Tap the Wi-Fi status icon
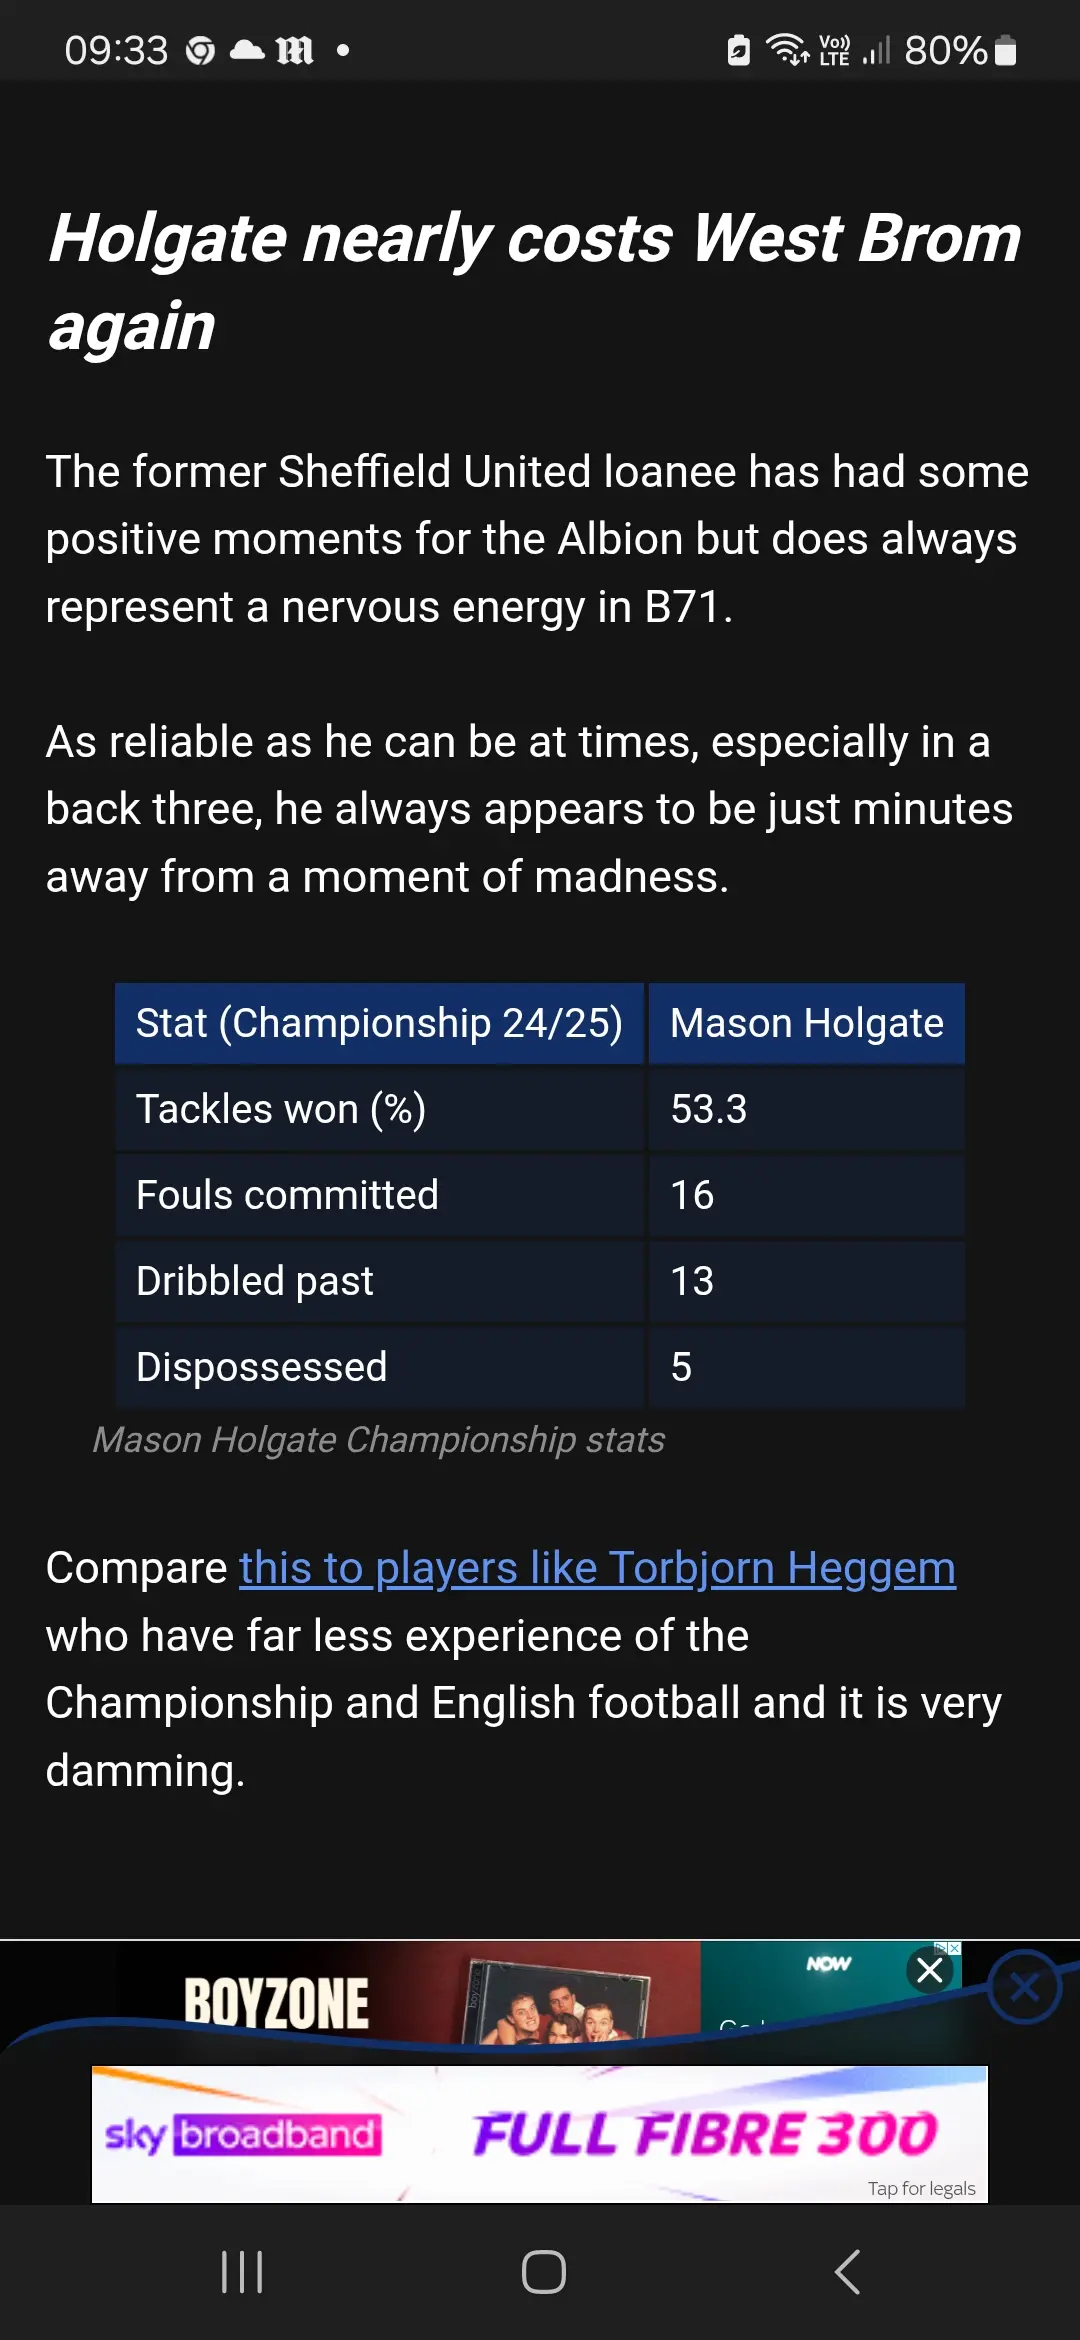This screenshot has width=1080, height=2340. click(787, 49)
